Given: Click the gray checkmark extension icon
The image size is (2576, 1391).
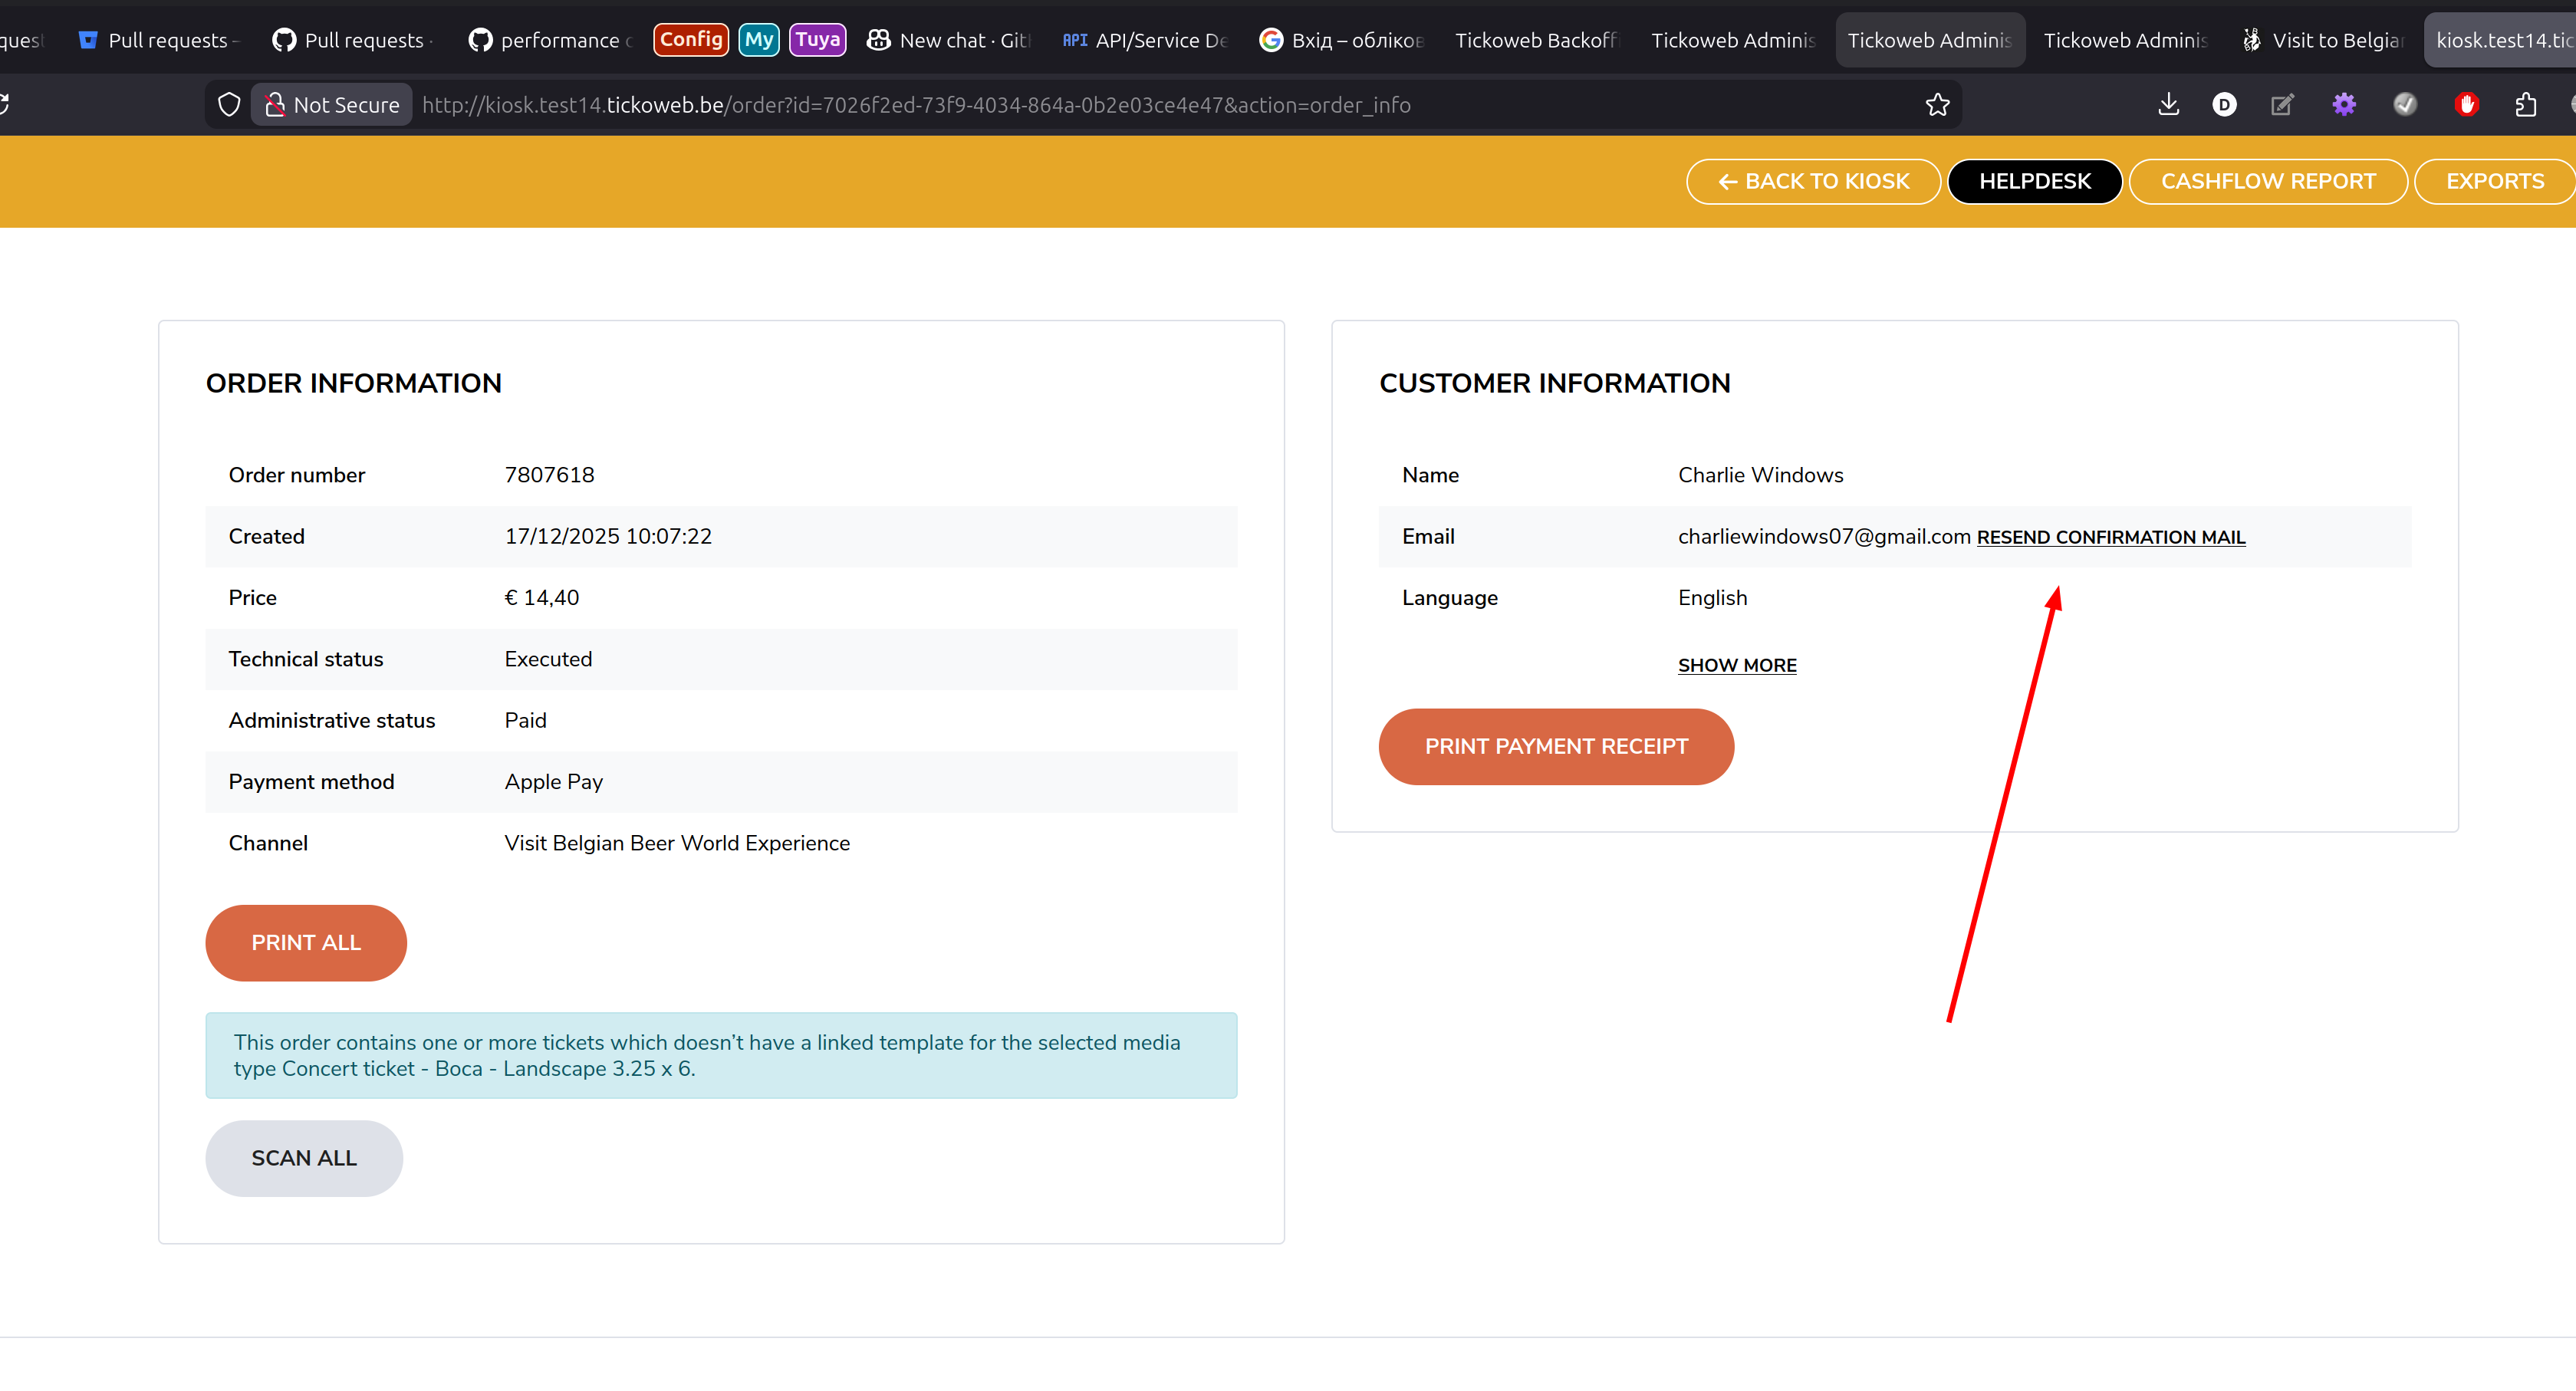Looking at the screenshot, I should (2405, 105).
